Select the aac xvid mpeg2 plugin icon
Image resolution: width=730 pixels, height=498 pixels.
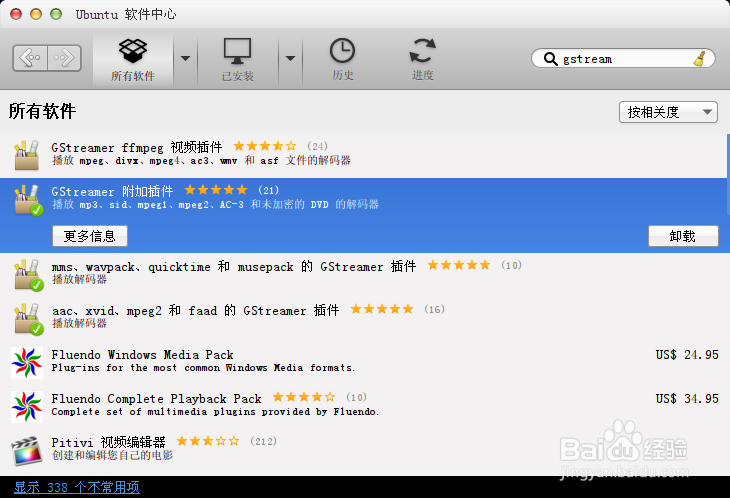(28, 319)
